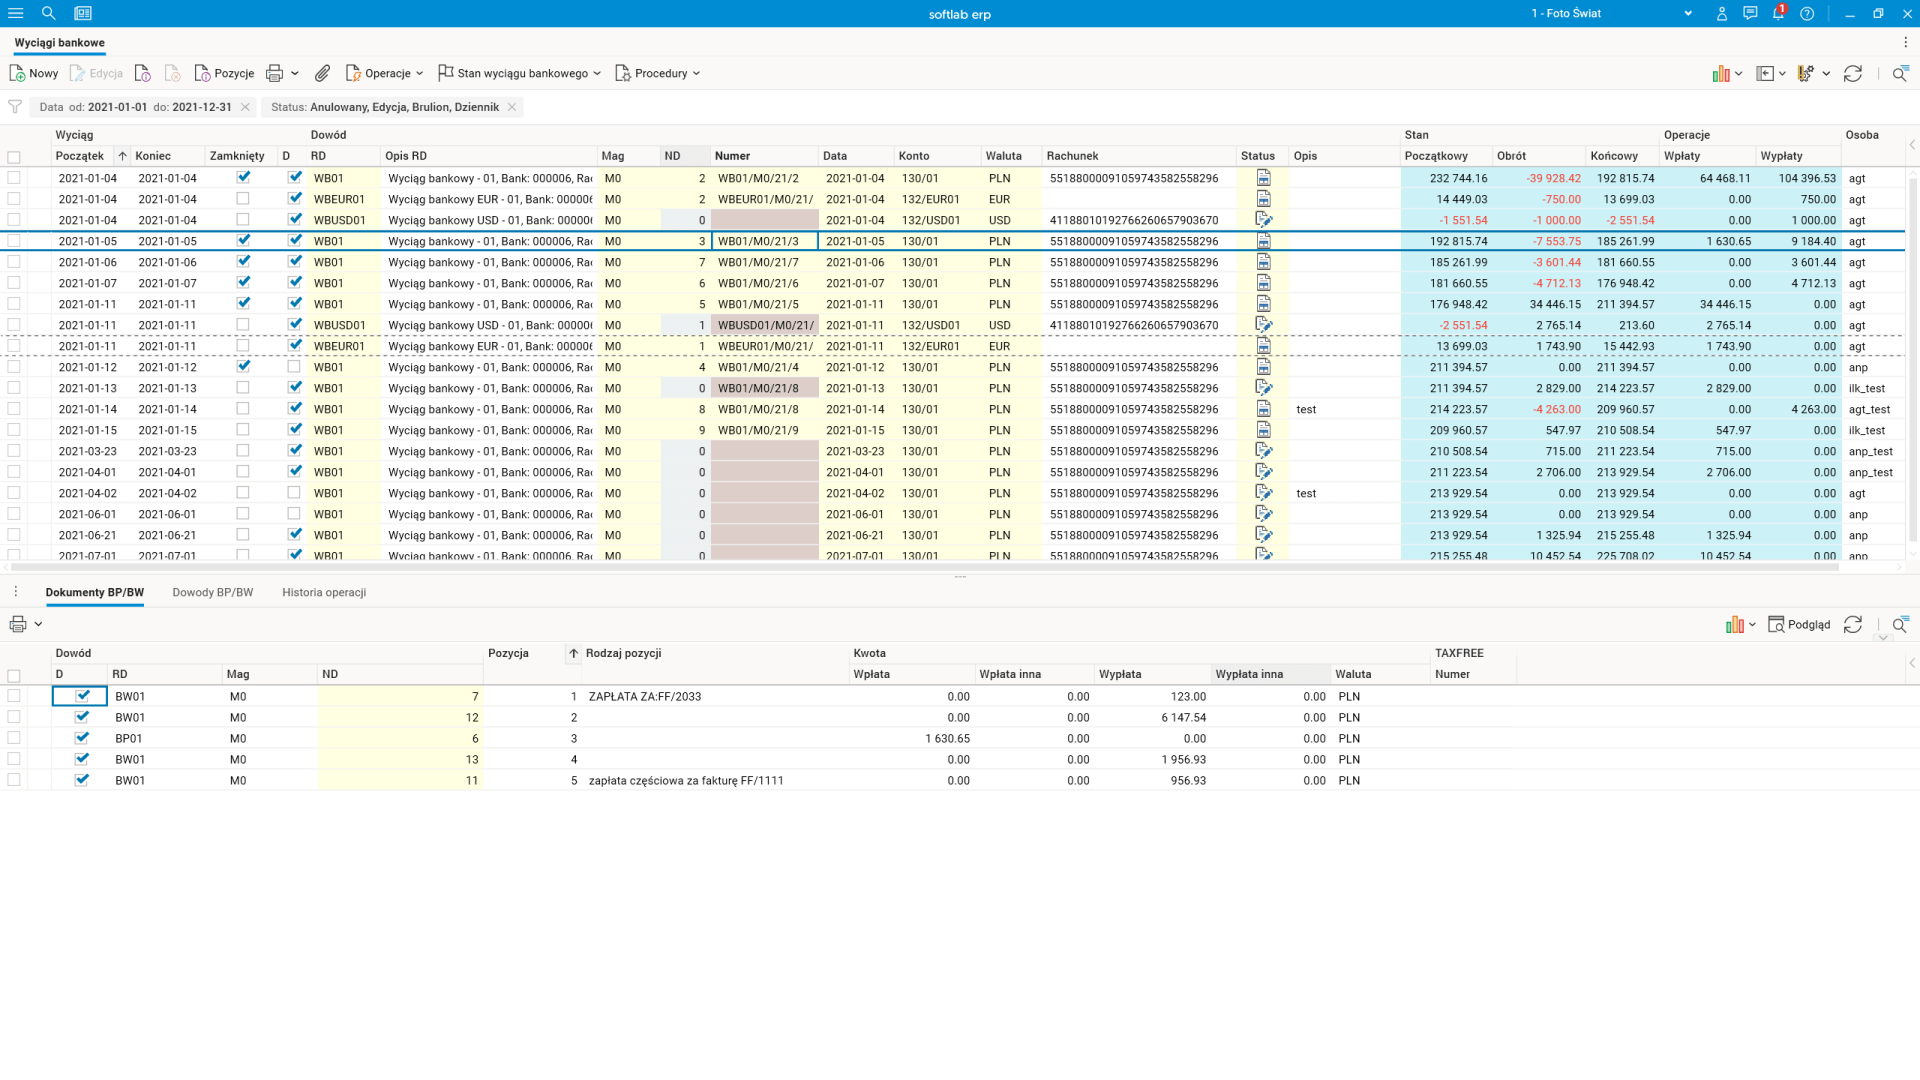Viewport: 1920px width, 1080px height.
Task: Toggle Zamknięty checkbox for 2021-01-12 row
Action: [243, 366]
